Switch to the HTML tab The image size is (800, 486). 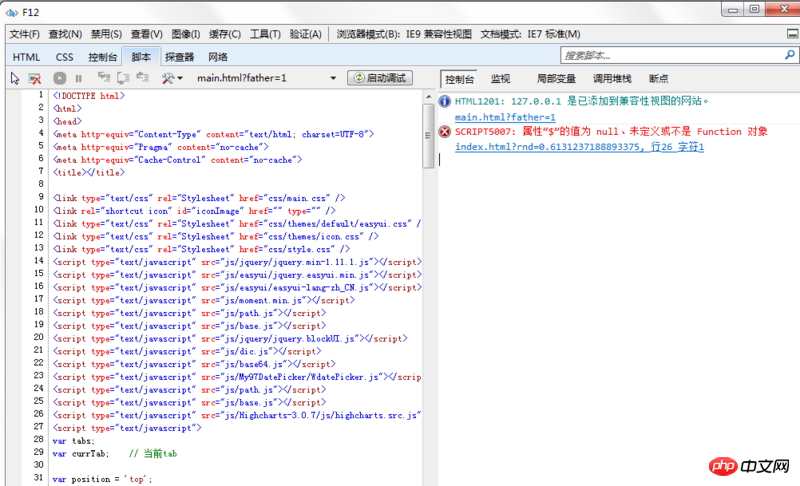coord(26,57)
